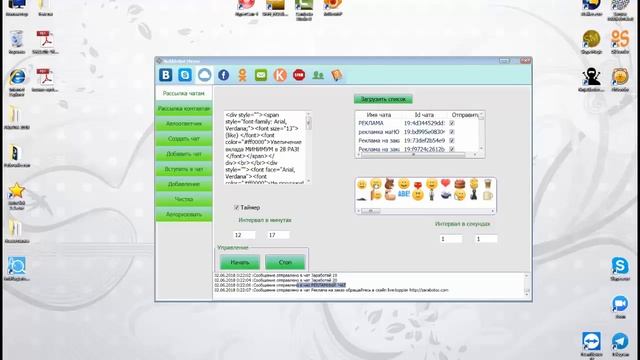Click the Id чата column header

[424, 115]
